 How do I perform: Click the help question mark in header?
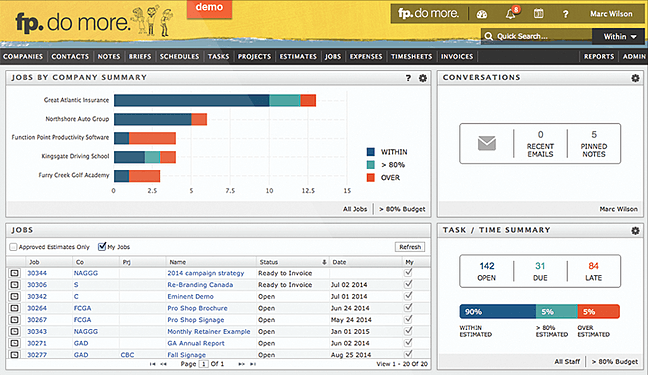click(565, 14)
